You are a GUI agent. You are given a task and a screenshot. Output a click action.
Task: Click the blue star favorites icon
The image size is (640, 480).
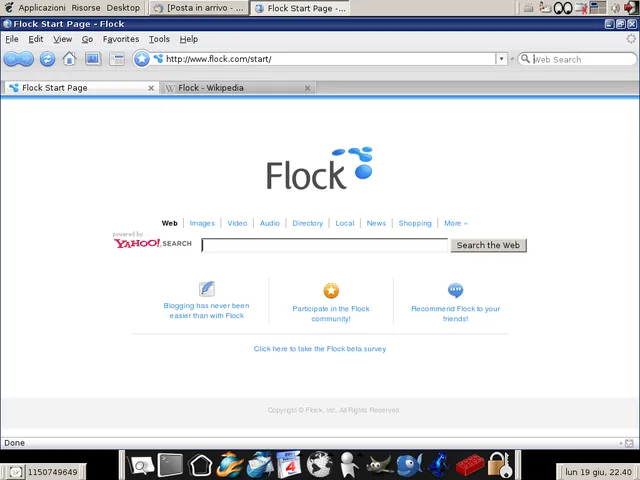click(142, 59)
